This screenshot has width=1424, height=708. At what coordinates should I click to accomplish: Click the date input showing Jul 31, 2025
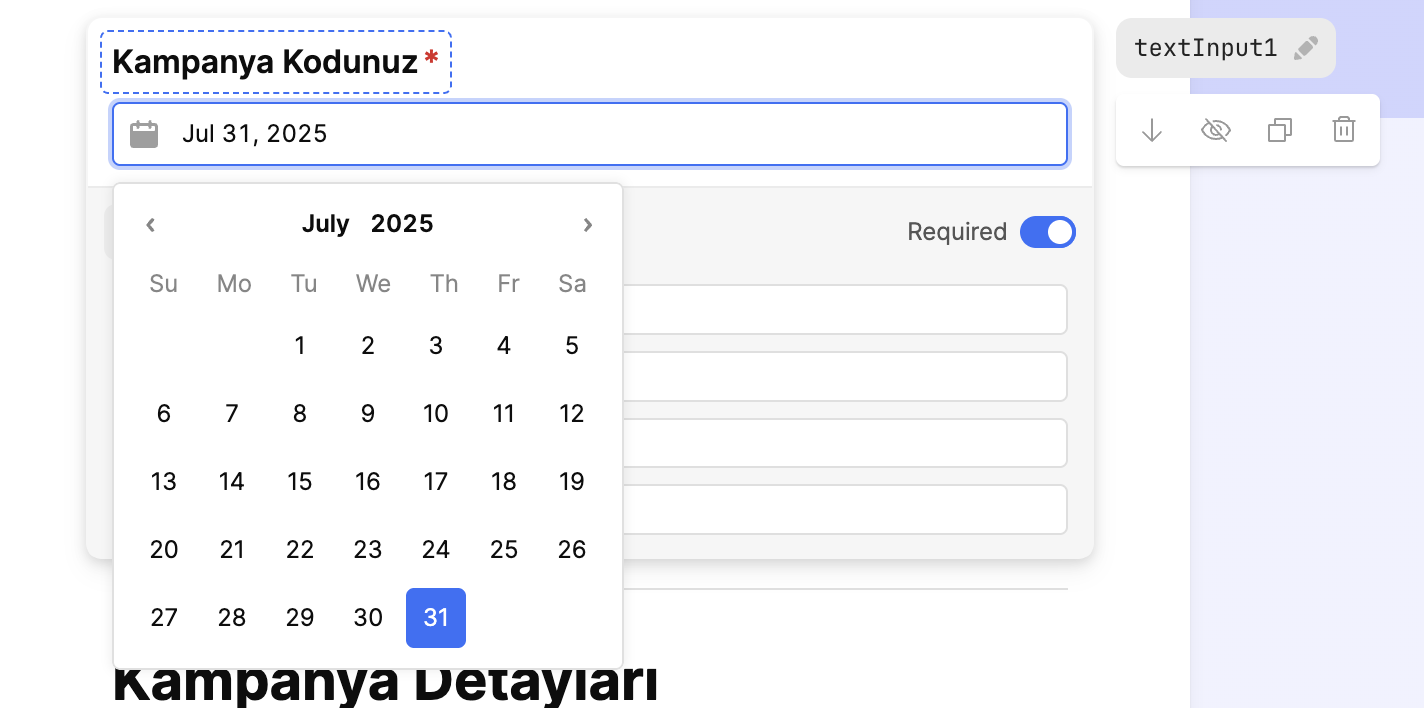coord(590,134)
